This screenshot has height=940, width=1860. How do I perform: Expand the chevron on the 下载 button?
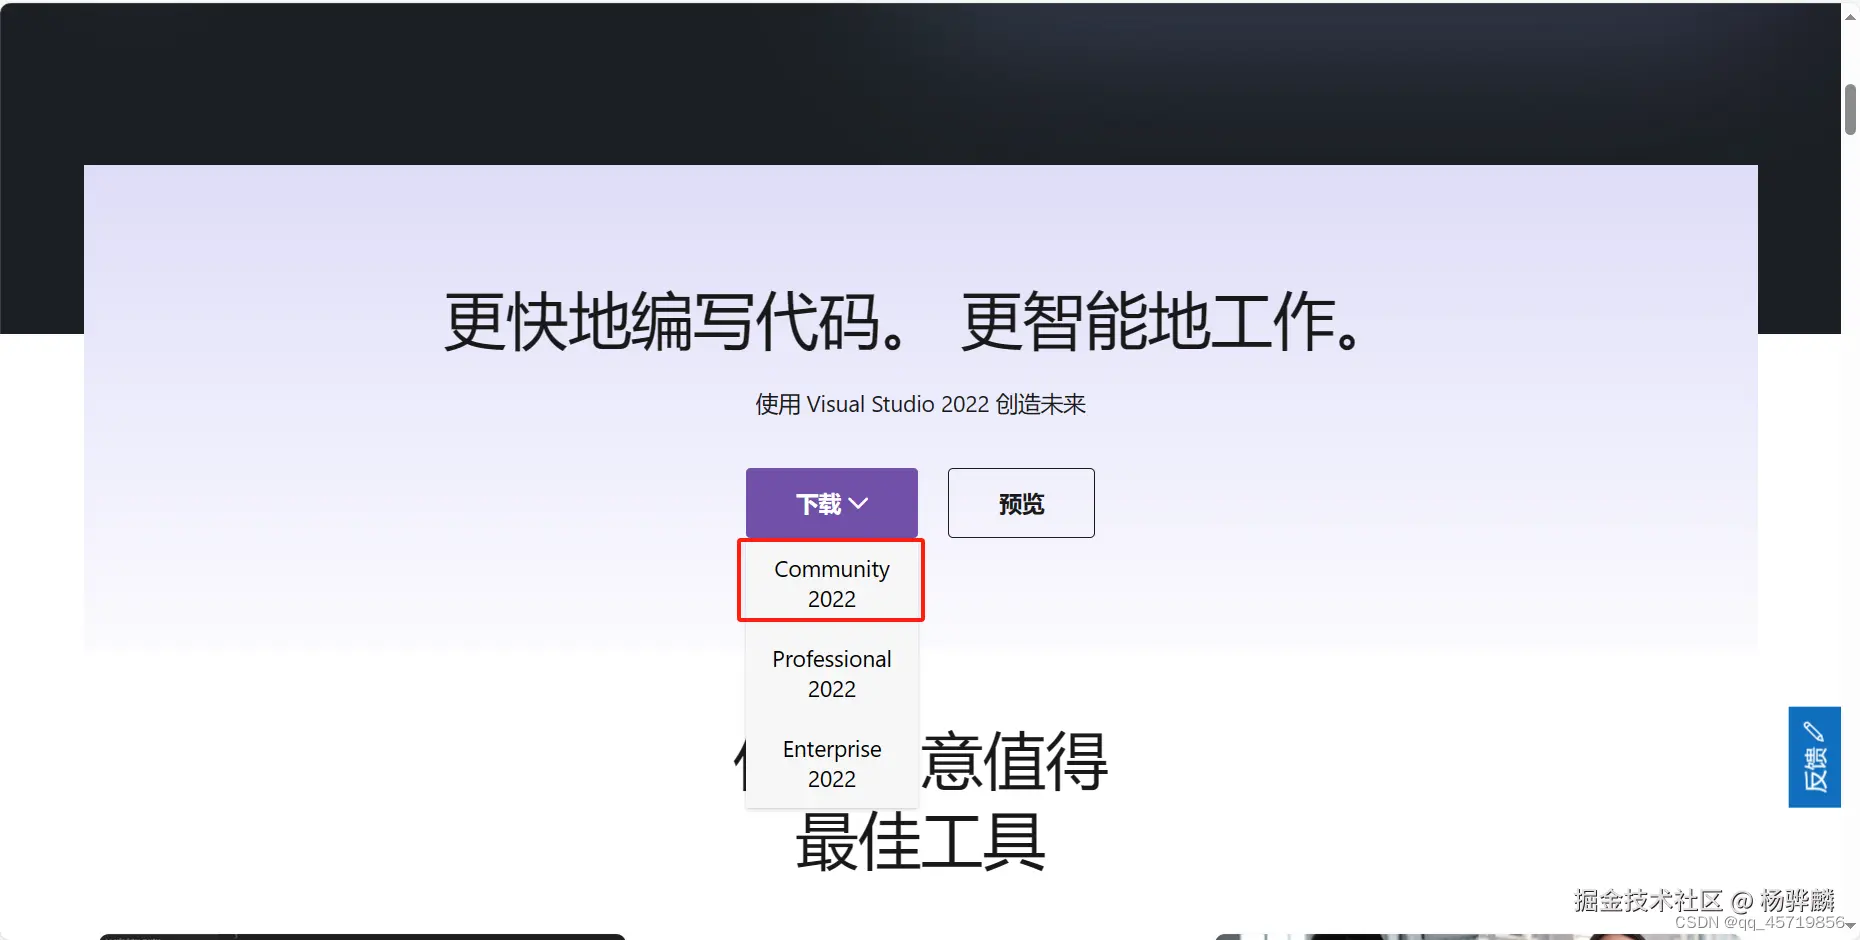point(857,503)
